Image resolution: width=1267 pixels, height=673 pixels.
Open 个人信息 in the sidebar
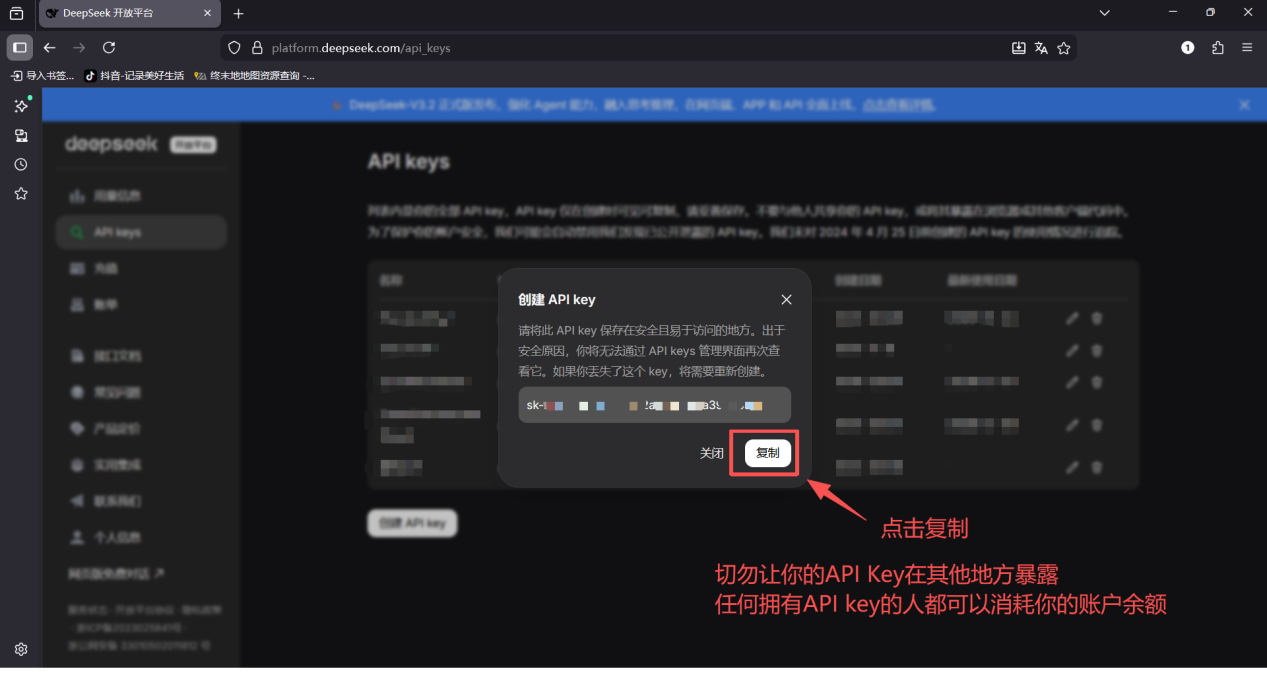click(141, 537)
